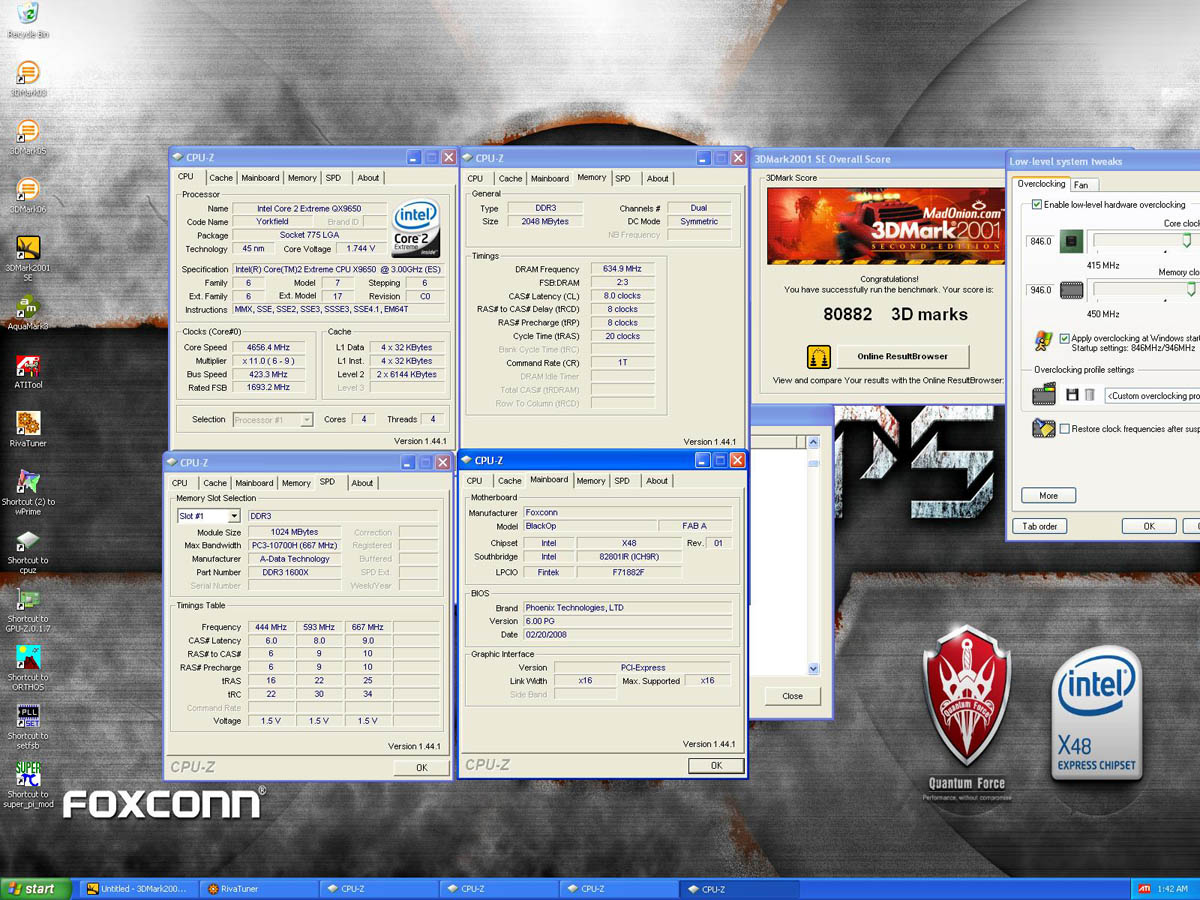Click the 3DMark2001 ResultBrowser icon
Image resolution: width=1200 pixels, height=900 pixels.
coord(819,356)
